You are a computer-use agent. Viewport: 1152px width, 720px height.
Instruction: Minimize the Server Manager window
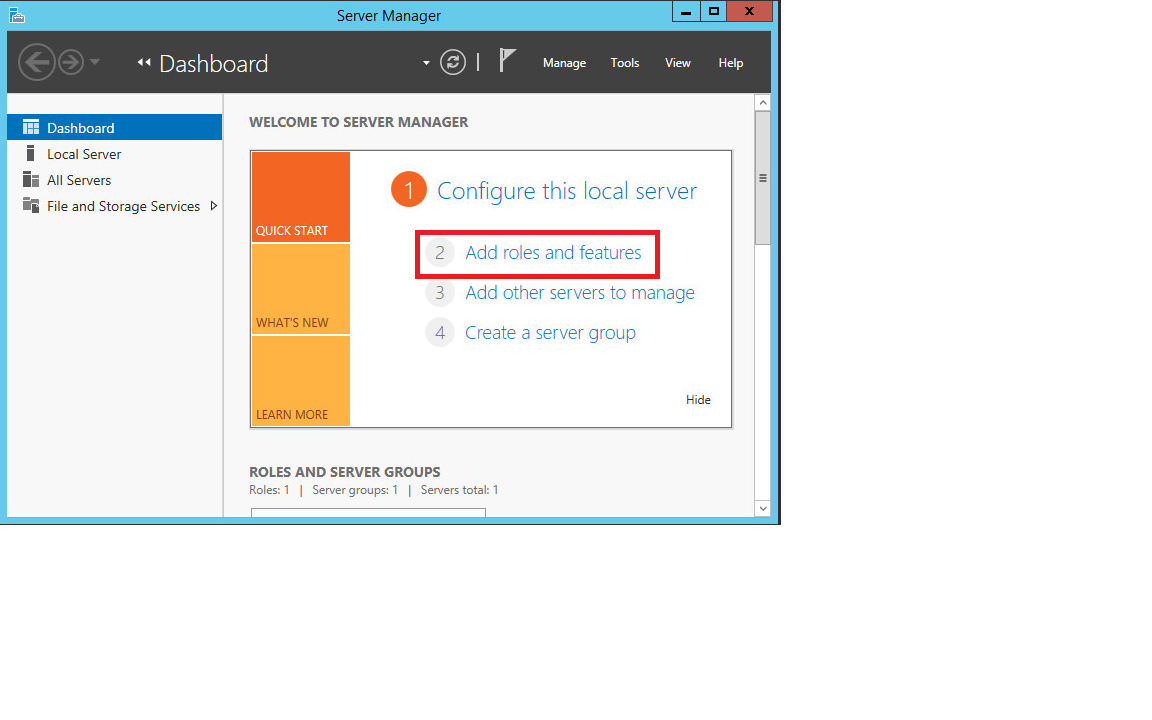point(685,11)
